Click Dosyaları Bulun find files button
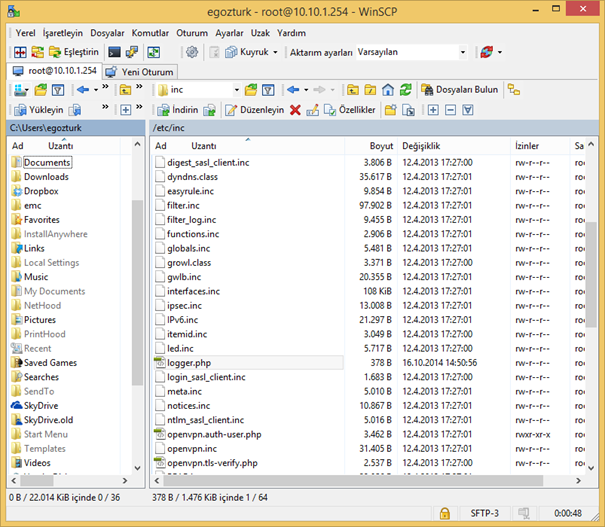Screen dimensions: 605x527 coord(460,90)
